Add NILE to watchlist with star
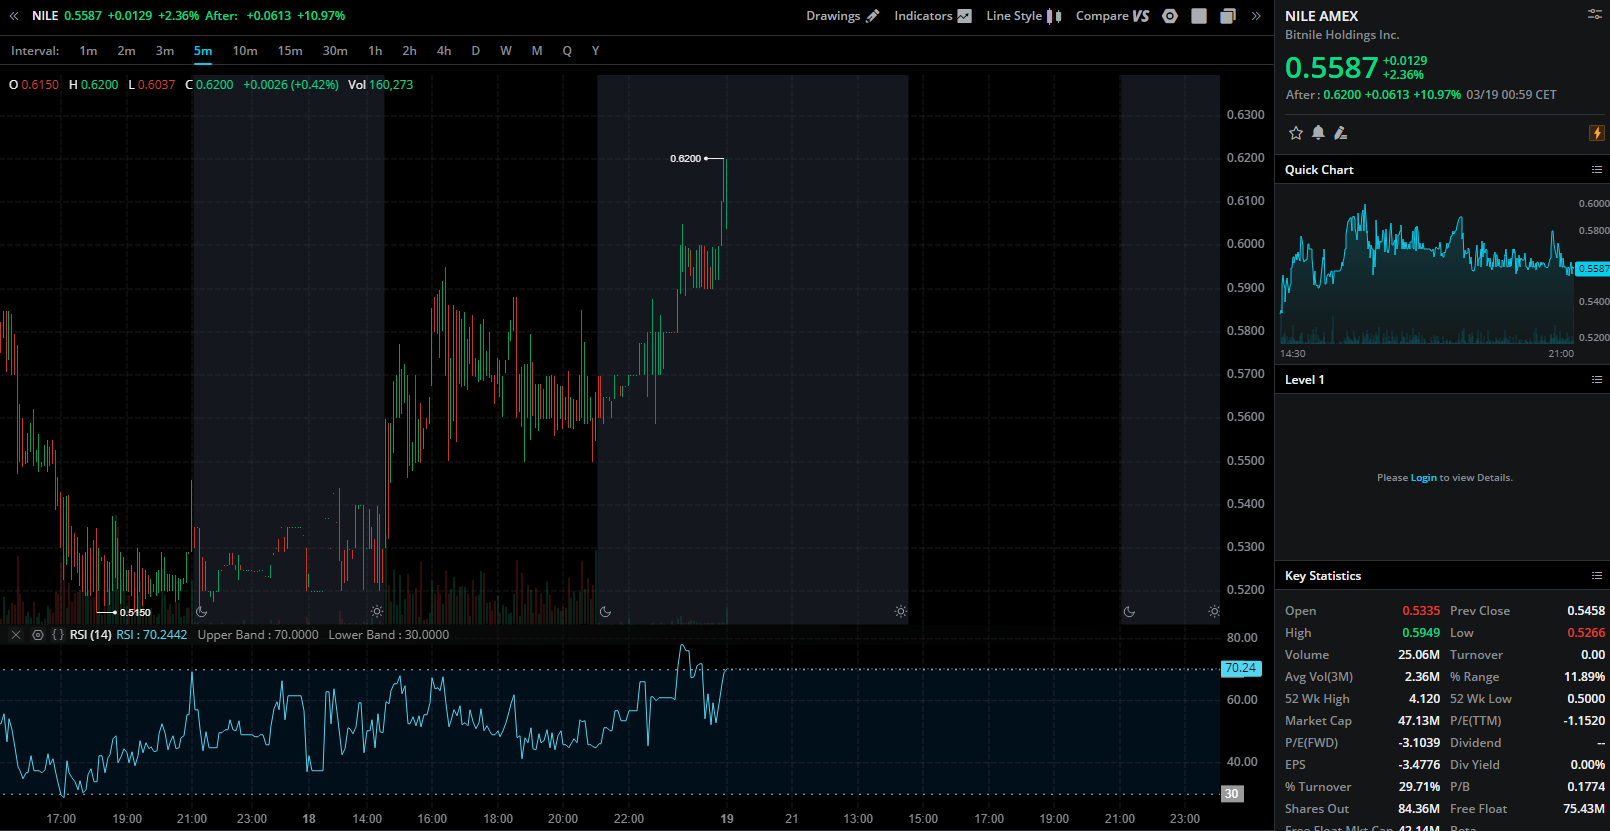Image resolution: width=1610 pixels, height=831 pixels. click(1296, 133)
